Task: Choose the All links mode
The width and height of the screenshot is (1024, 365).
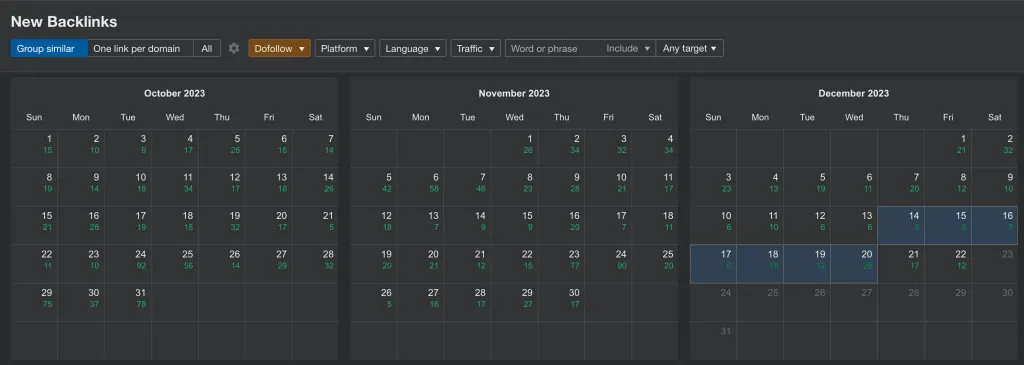Action: pos(207,48)
